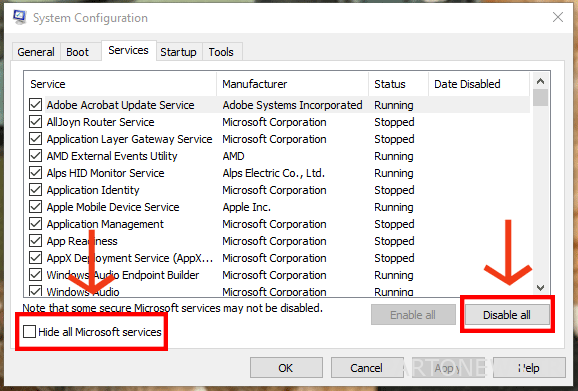Enable Hide all Microsoft services checkbox

29,331
